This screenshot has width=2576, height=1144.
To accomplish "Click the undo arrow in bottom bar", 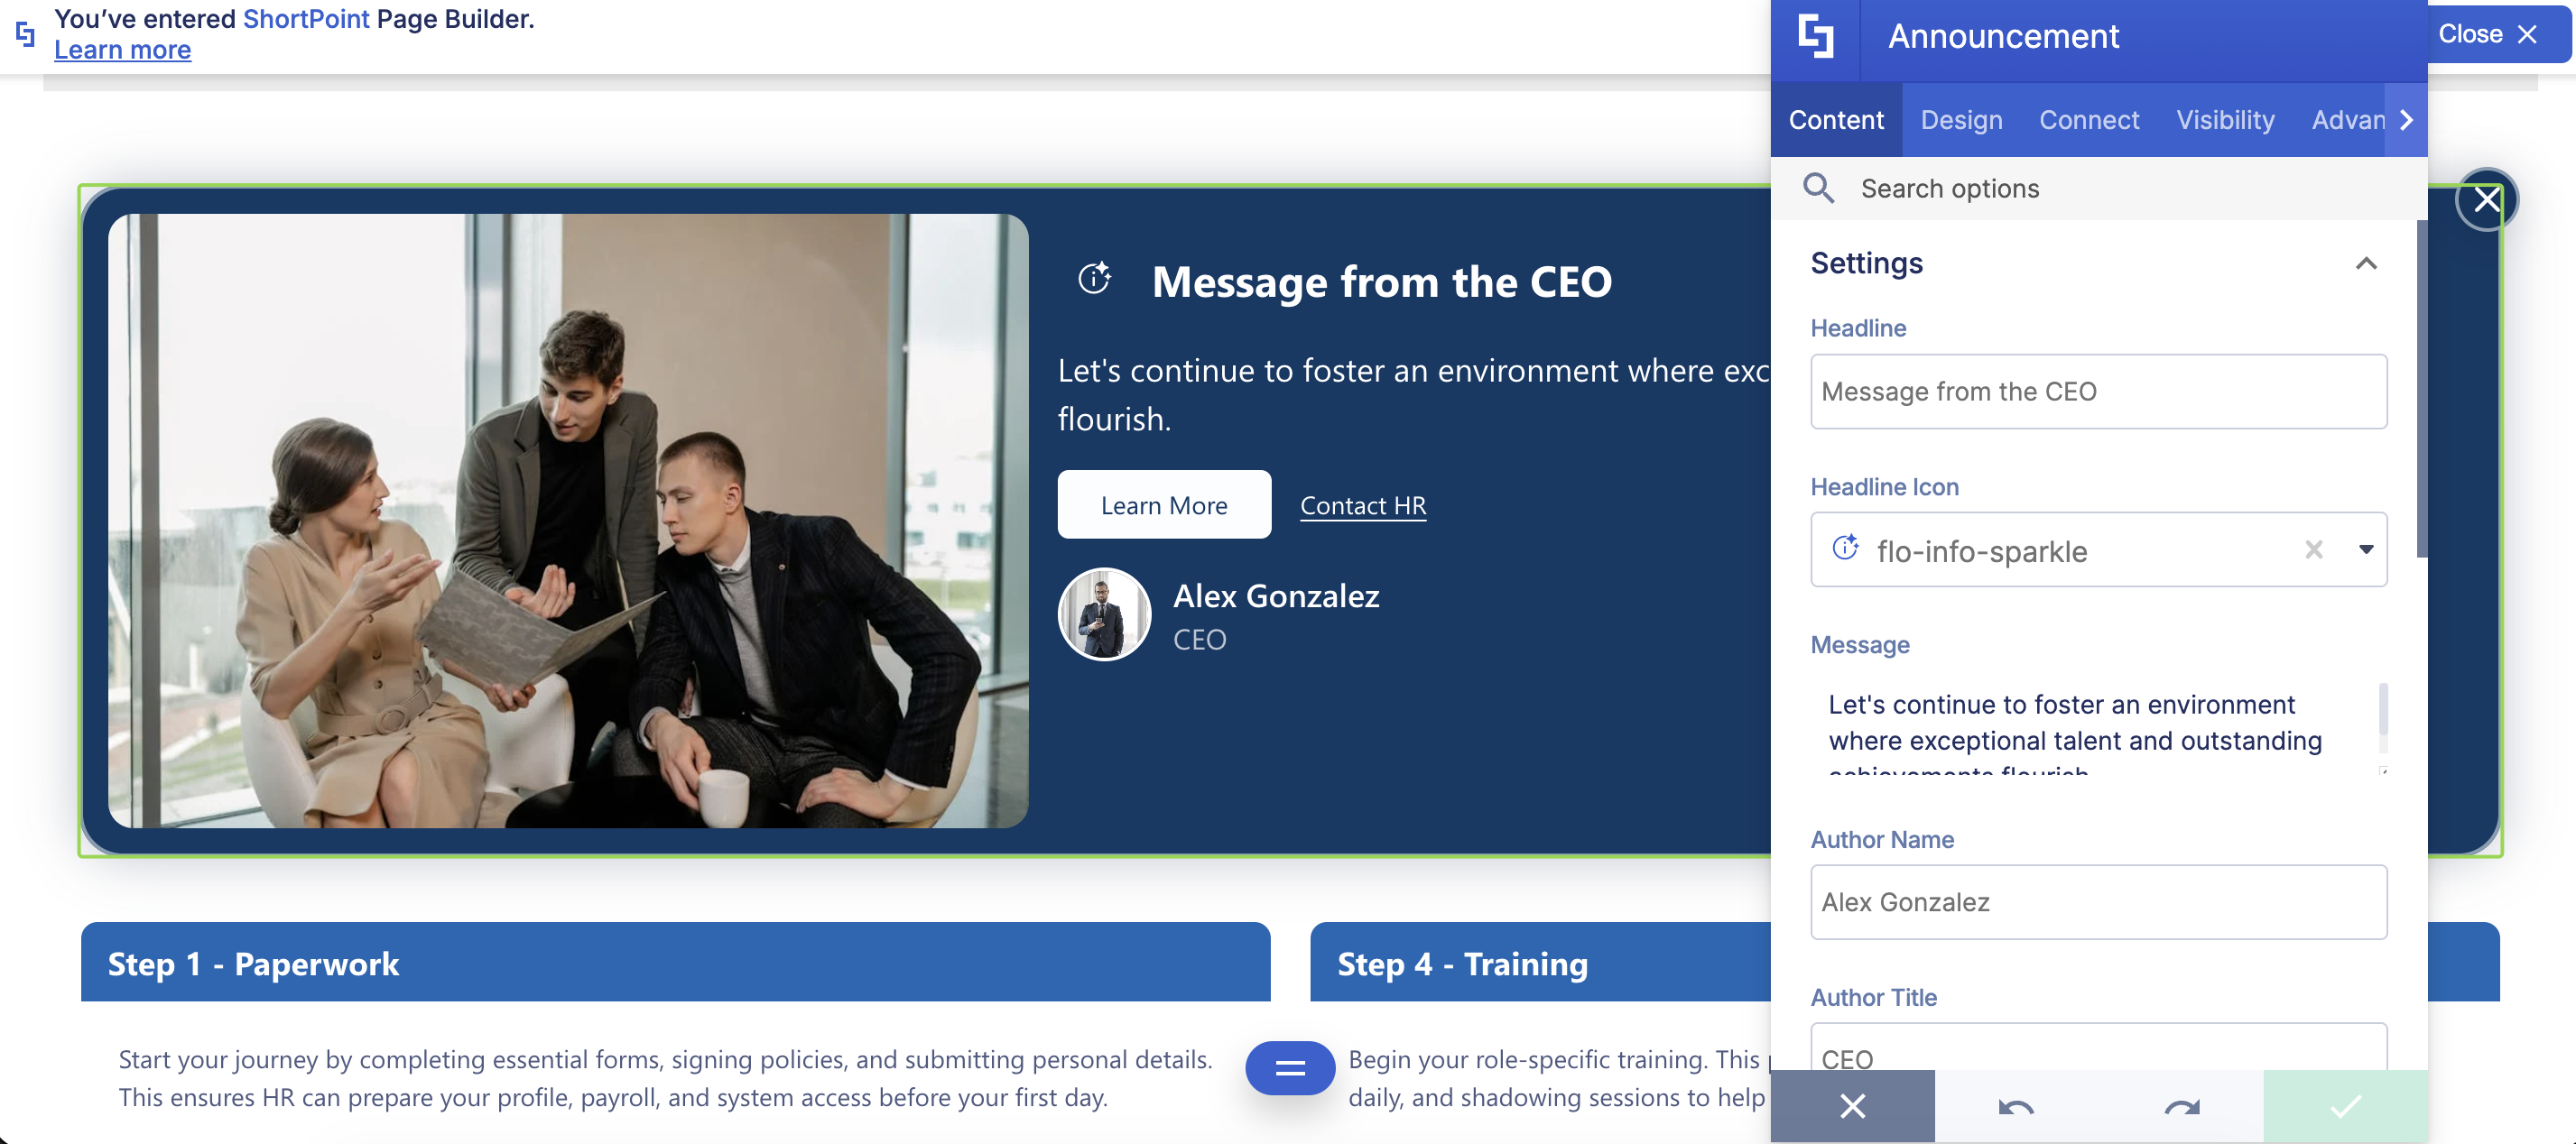I will [2015, 1106].
